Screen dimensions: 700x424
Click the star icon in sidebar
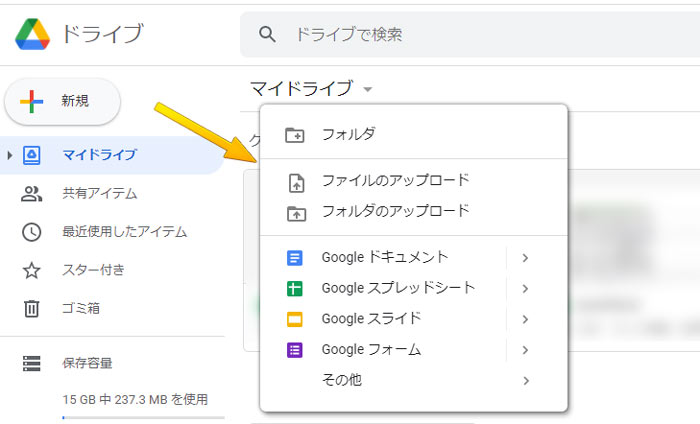[31, 270]
